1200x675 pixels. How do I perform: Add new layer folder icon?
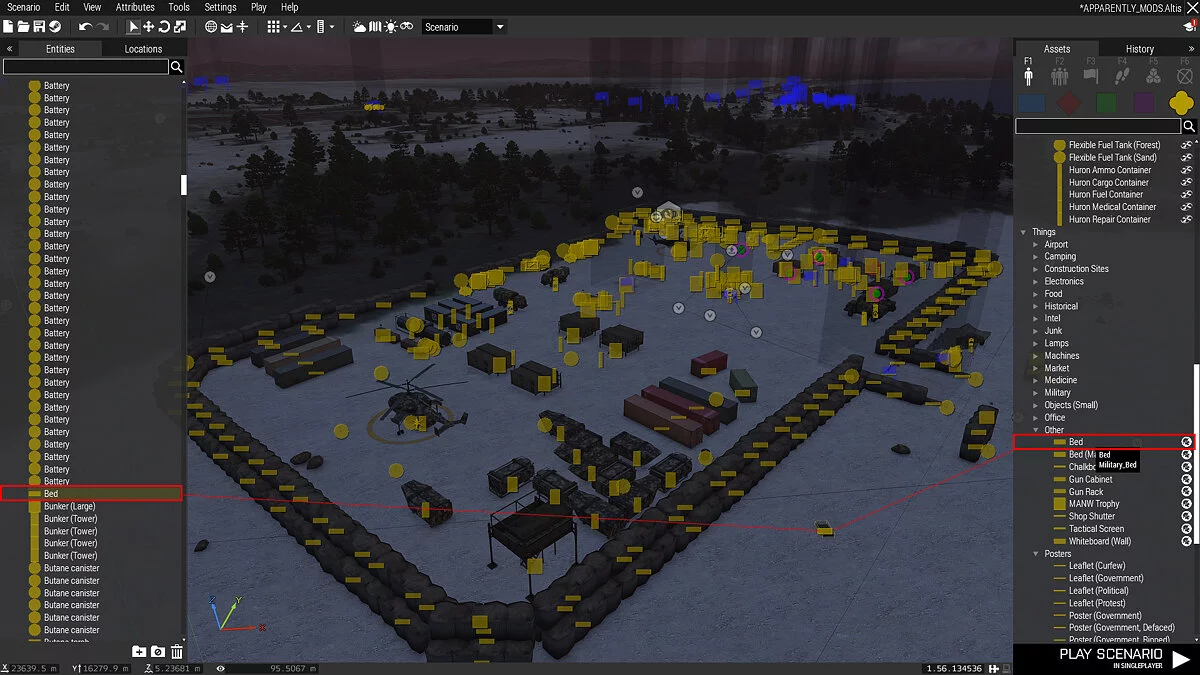point(139,652)
